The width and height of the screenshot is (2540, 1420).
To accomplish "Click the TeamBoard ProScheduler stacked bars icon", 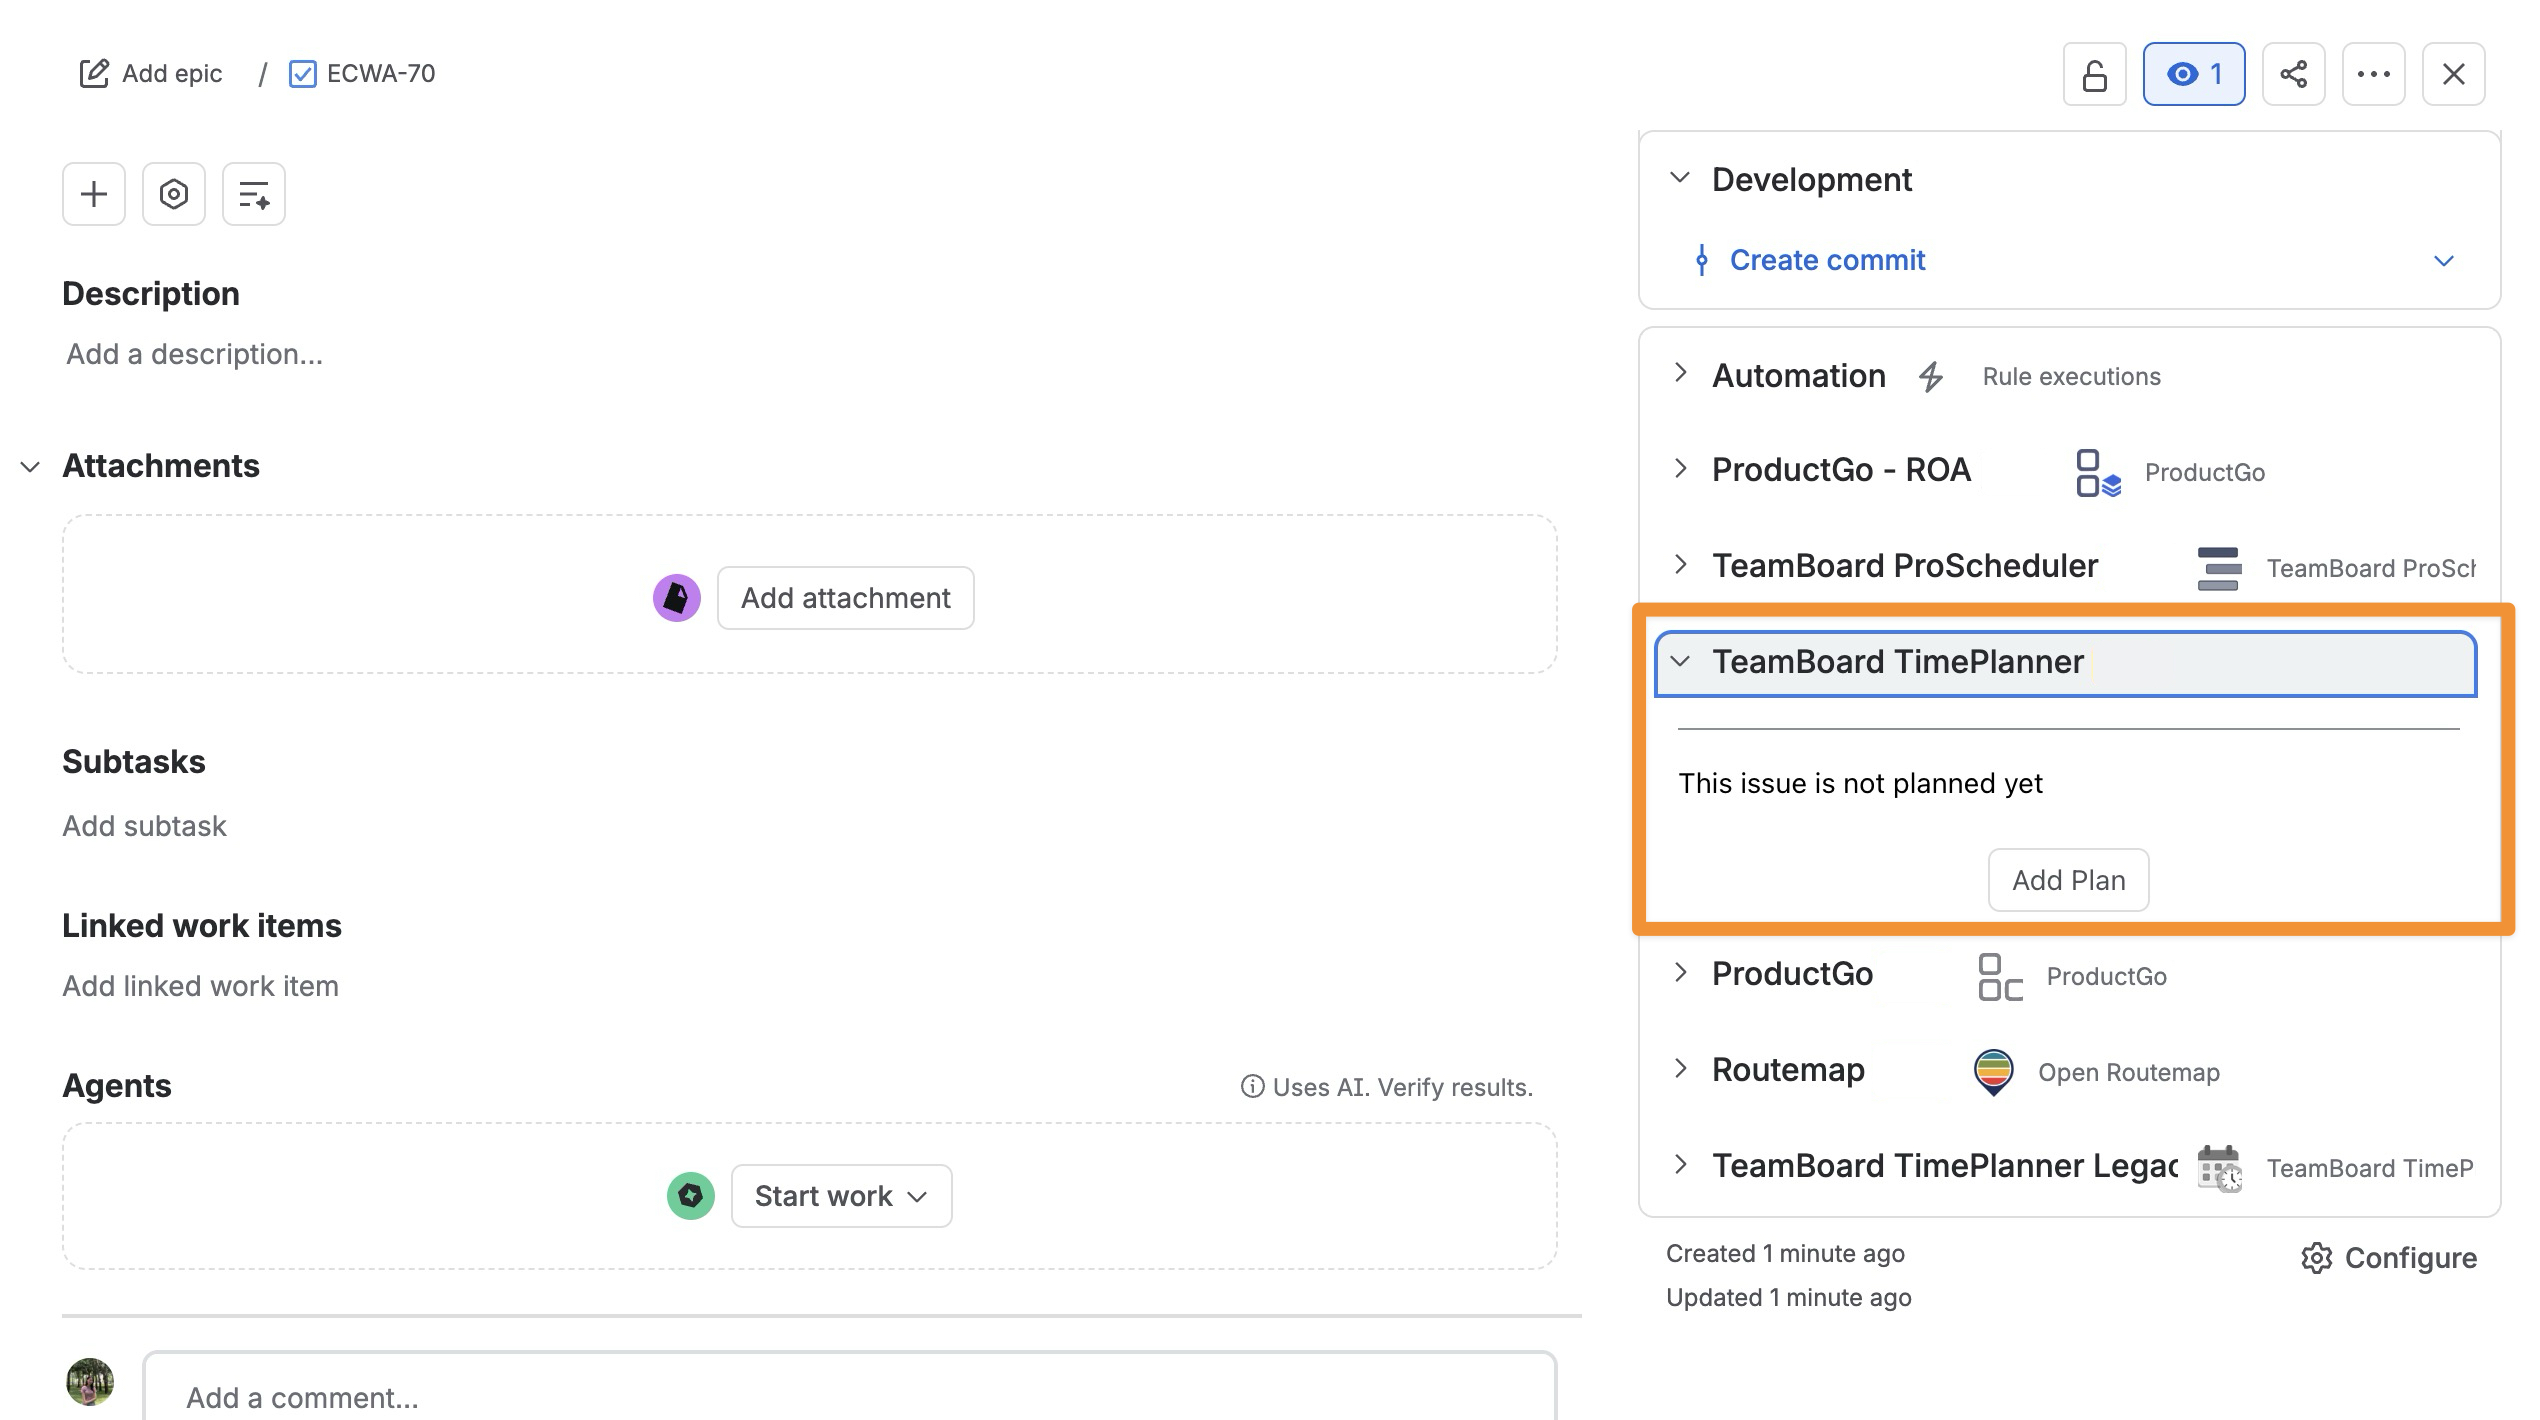I will [2219, 568].
